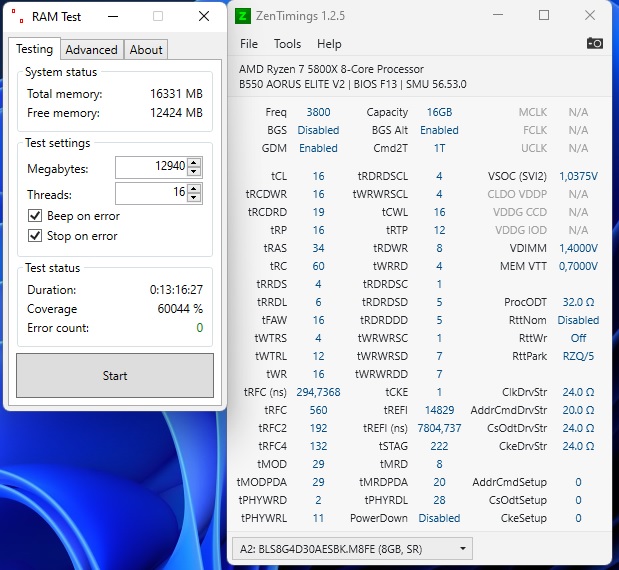
Task: Click the VDIMM value 1,4000V
Action: [x=578, y=248]
